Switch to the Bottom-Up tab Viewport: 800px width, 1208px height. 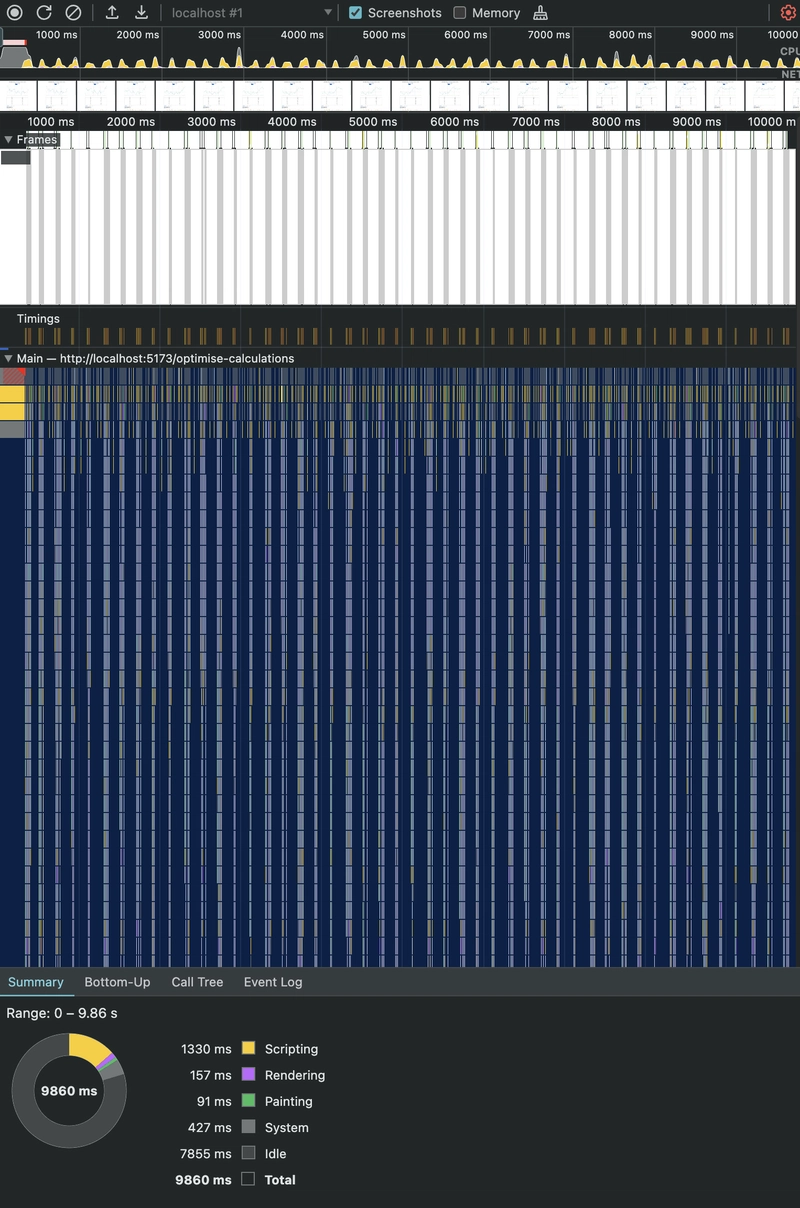[x=117, y=982]
